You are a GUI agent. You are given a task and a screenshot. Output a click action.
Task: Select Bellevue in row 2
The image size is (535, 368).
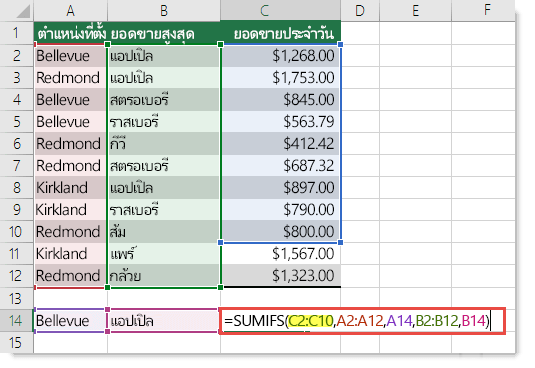click(71, 56)
